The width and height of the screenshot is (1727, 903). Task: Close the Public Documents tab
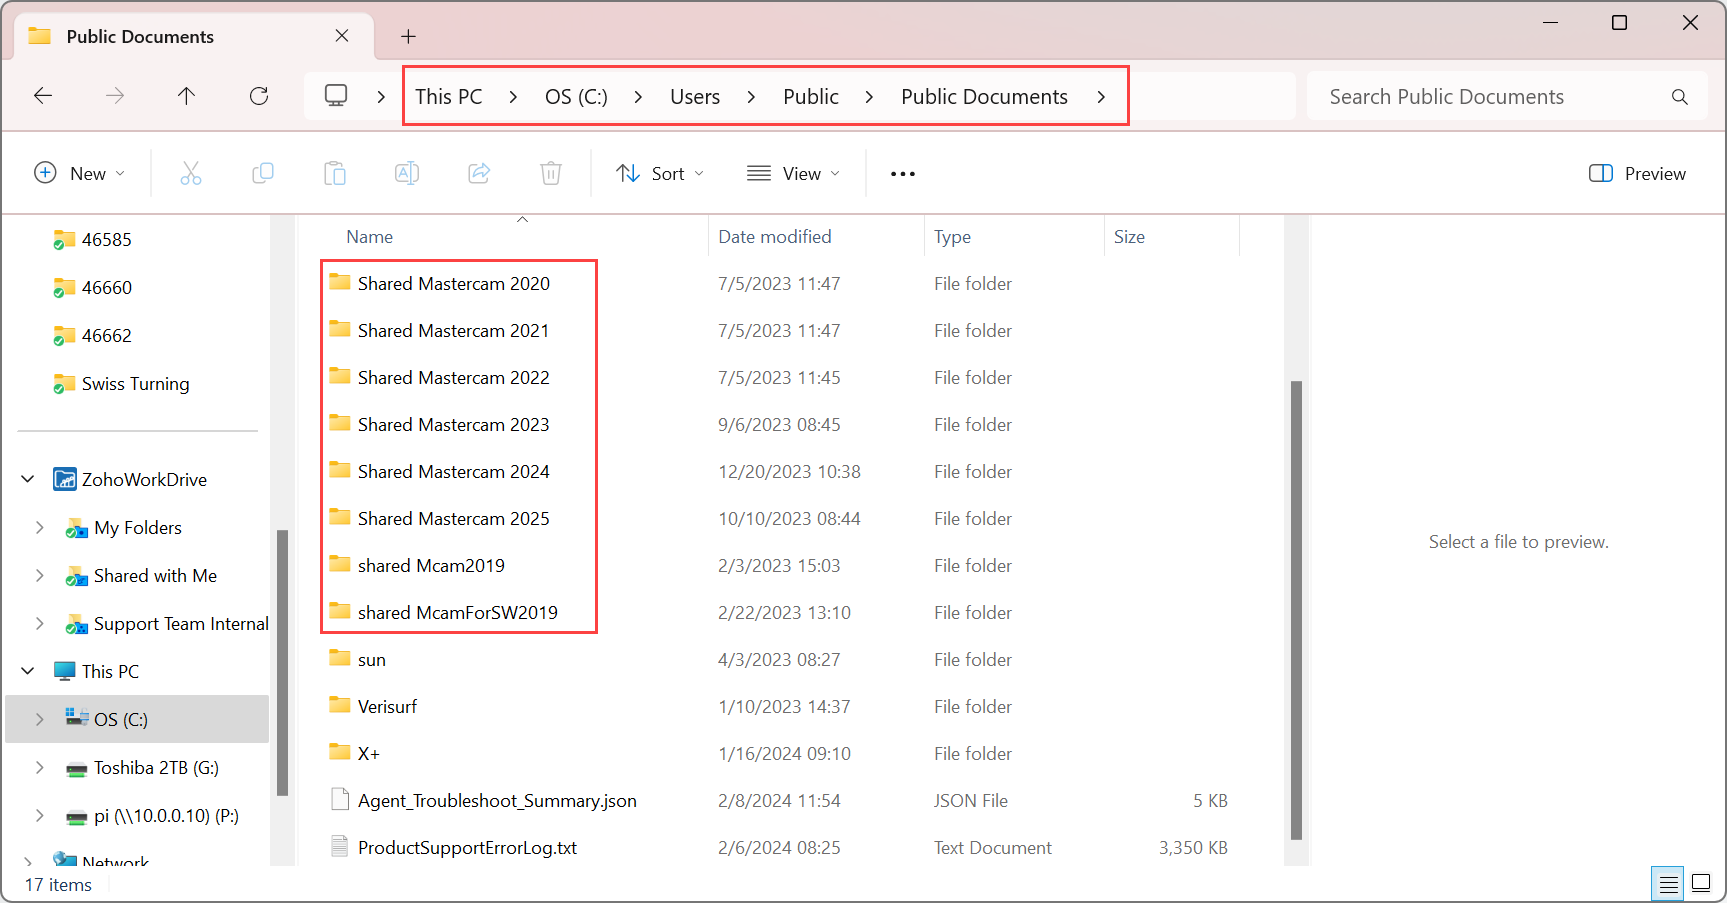click(x=342, y=36)
